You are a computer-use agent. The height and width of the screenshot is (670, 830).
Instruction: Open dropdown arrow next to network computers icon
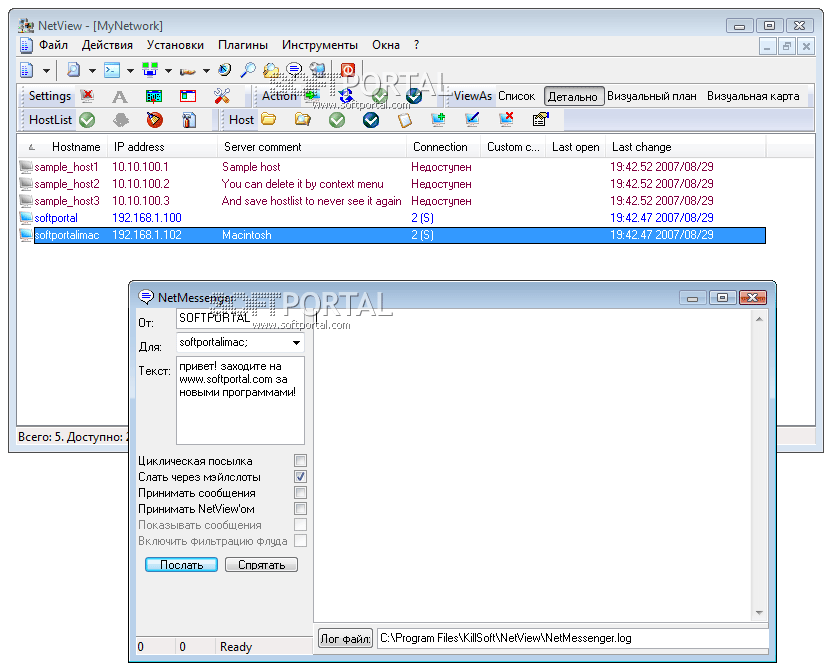(168, 70)
